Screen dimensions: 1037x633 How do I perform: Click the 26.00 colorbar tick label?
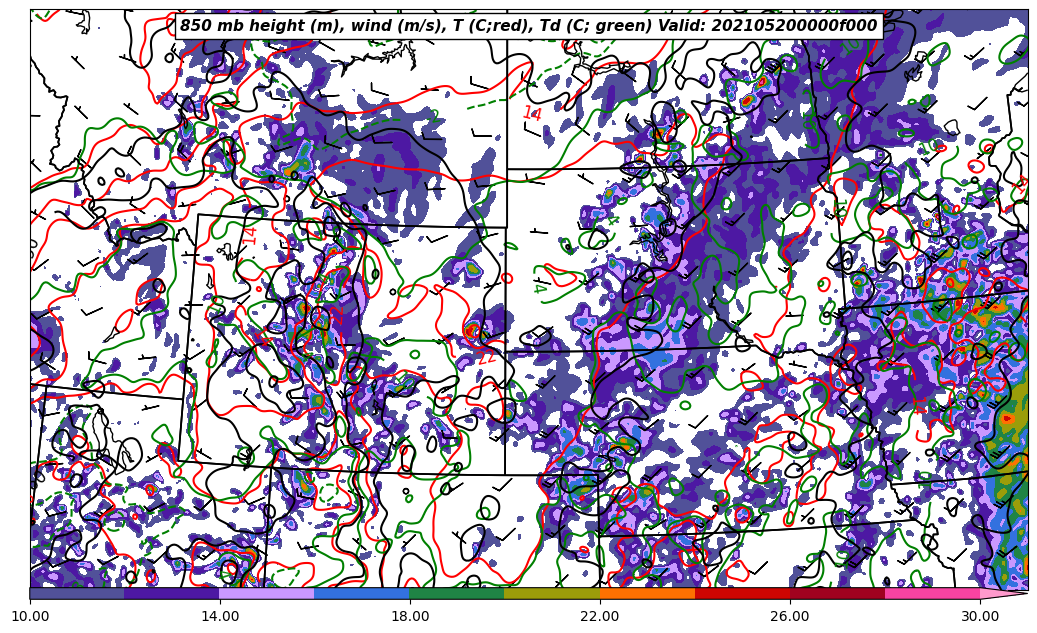coord(790,616)
